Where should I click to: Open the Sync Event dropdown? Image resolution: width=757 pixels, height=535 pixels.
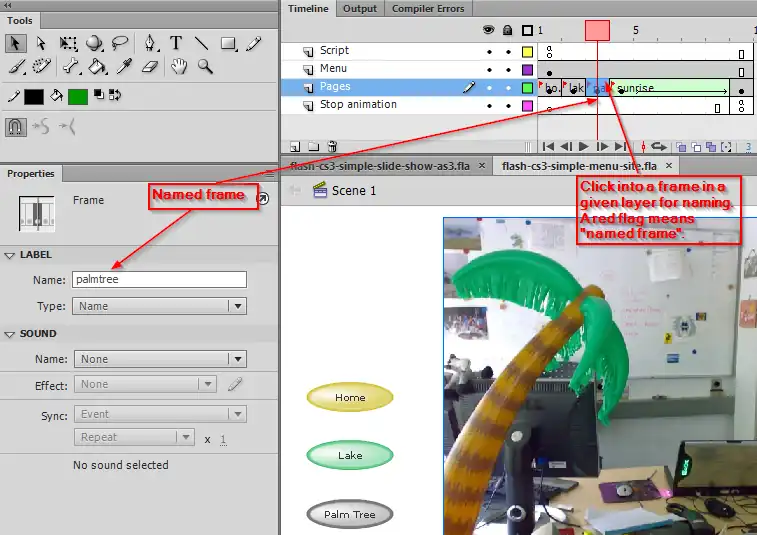tap(160, 414)
